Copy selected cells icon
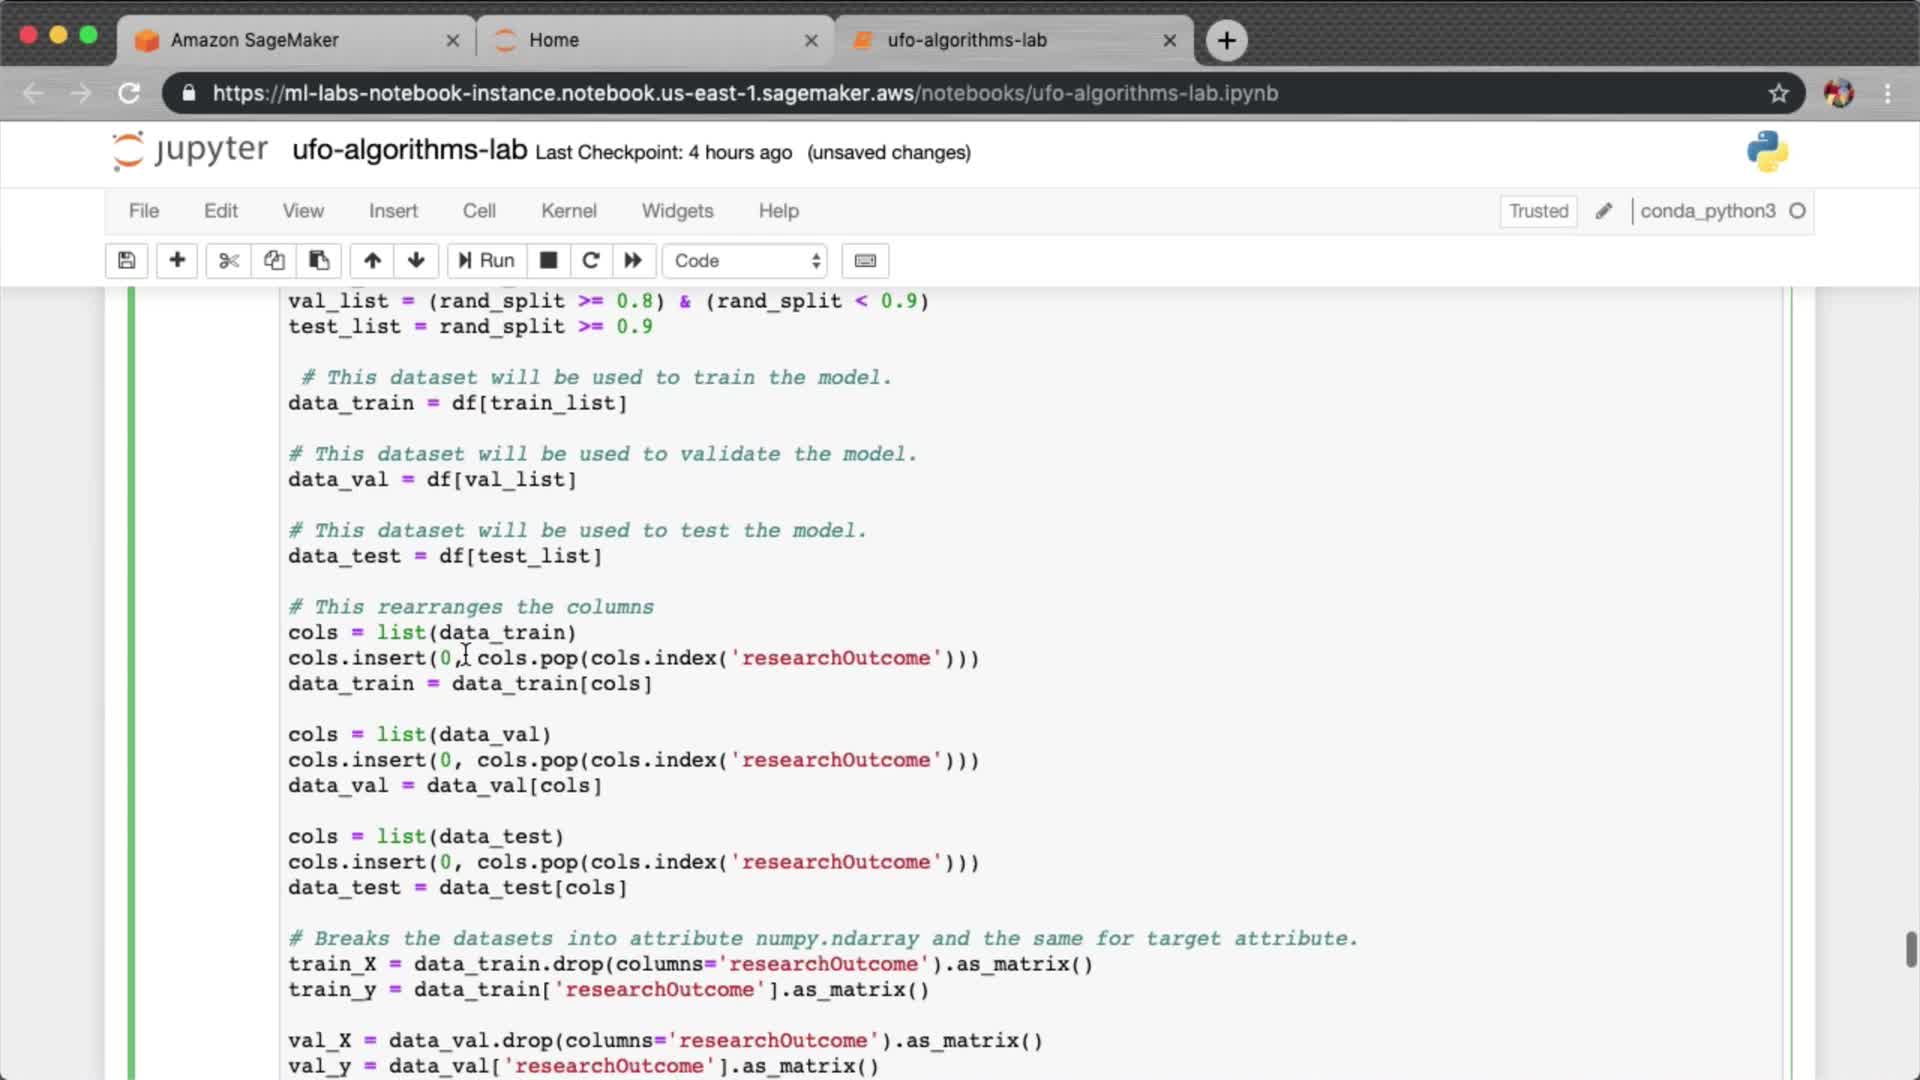Screen dimensions: 1920x1080 [274, 261]
